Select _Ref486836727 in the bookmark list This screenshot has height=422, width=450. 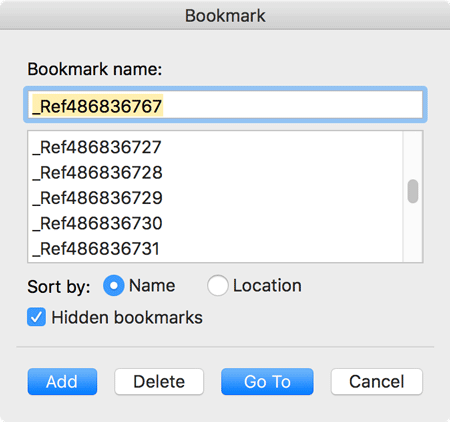click(x=215, y=147)
